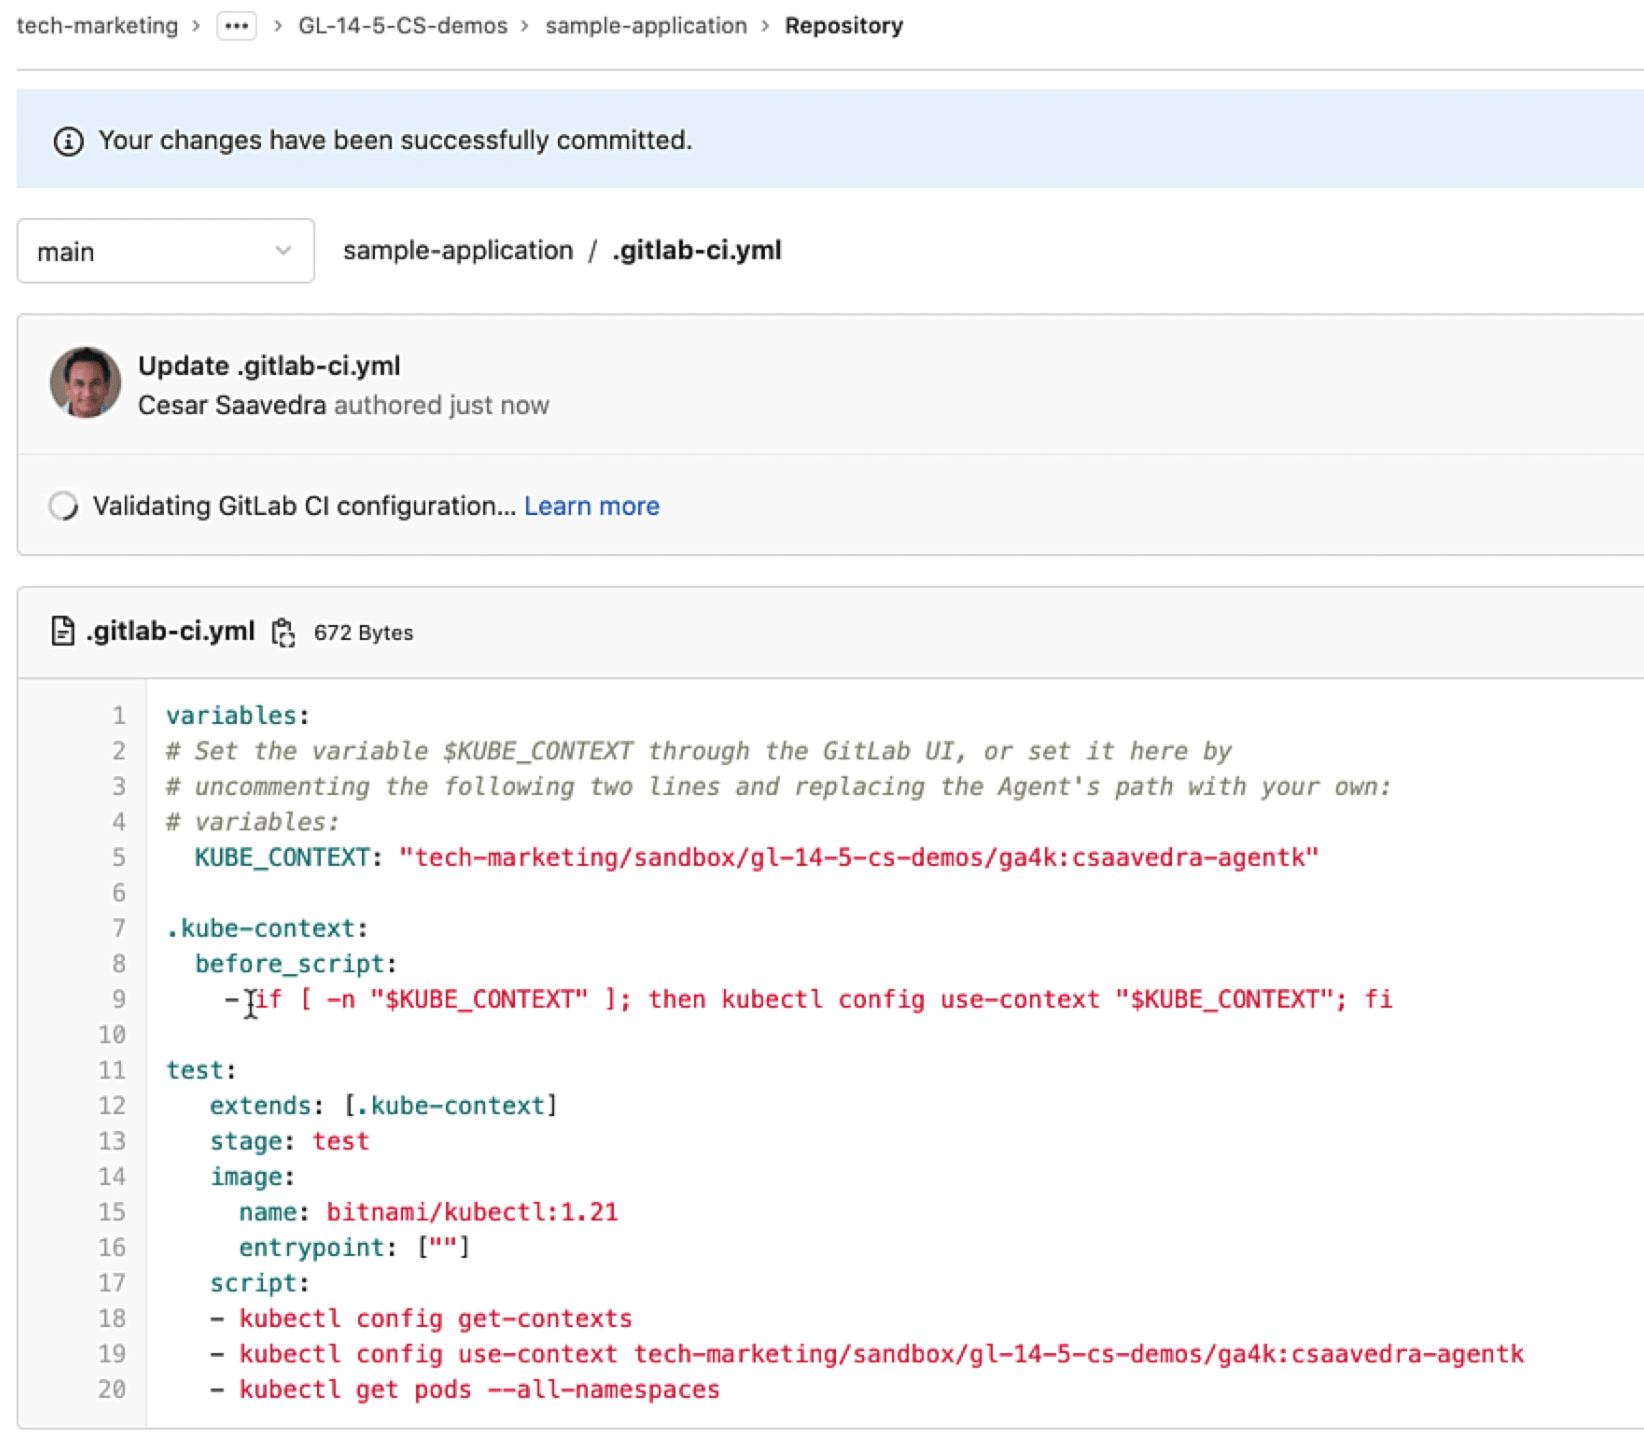Screen dimensions: 1644x1446
Task: Click .gitlab-ci.yml in the file path
Action: [697, 250]
